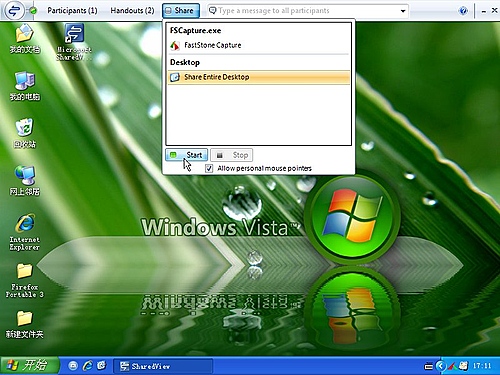Open the Windows Start menu button

[30, 365]
